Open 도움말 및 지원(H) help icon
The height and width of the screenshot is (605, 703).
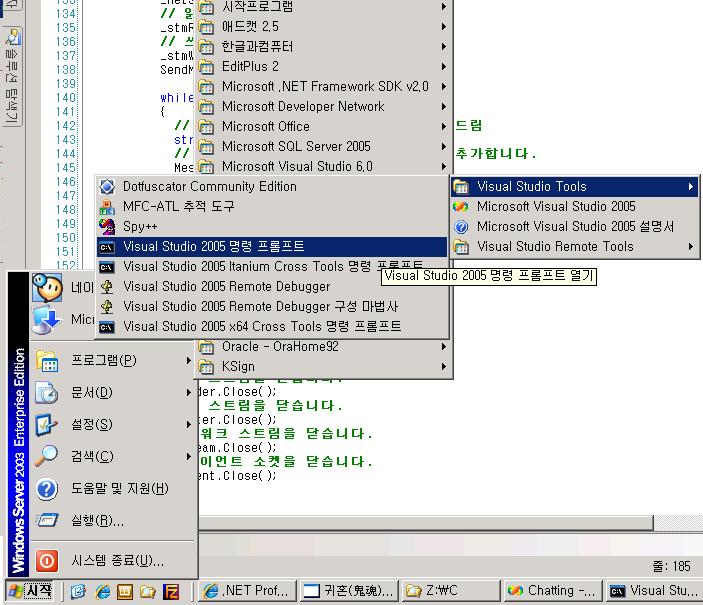coord(47,489)
